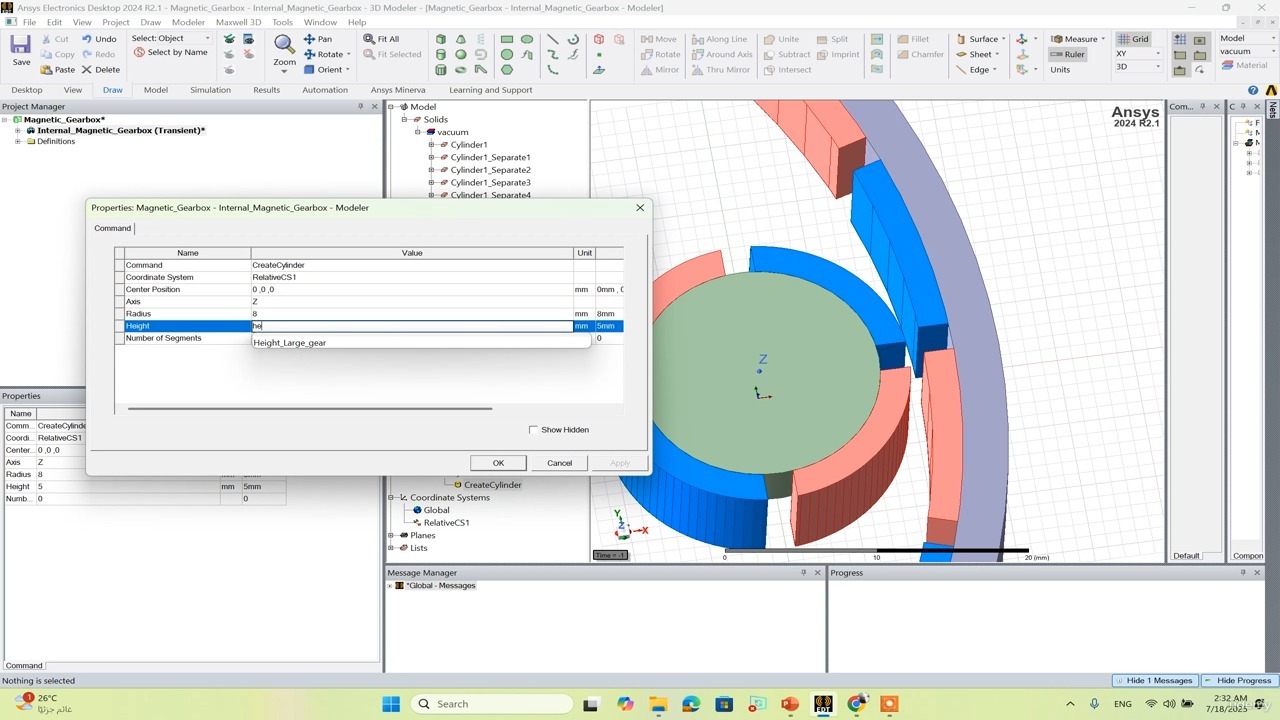Switch to the Results ribbon tab
The width and height of the screenshot is (1280, 720).
(267, 90)
